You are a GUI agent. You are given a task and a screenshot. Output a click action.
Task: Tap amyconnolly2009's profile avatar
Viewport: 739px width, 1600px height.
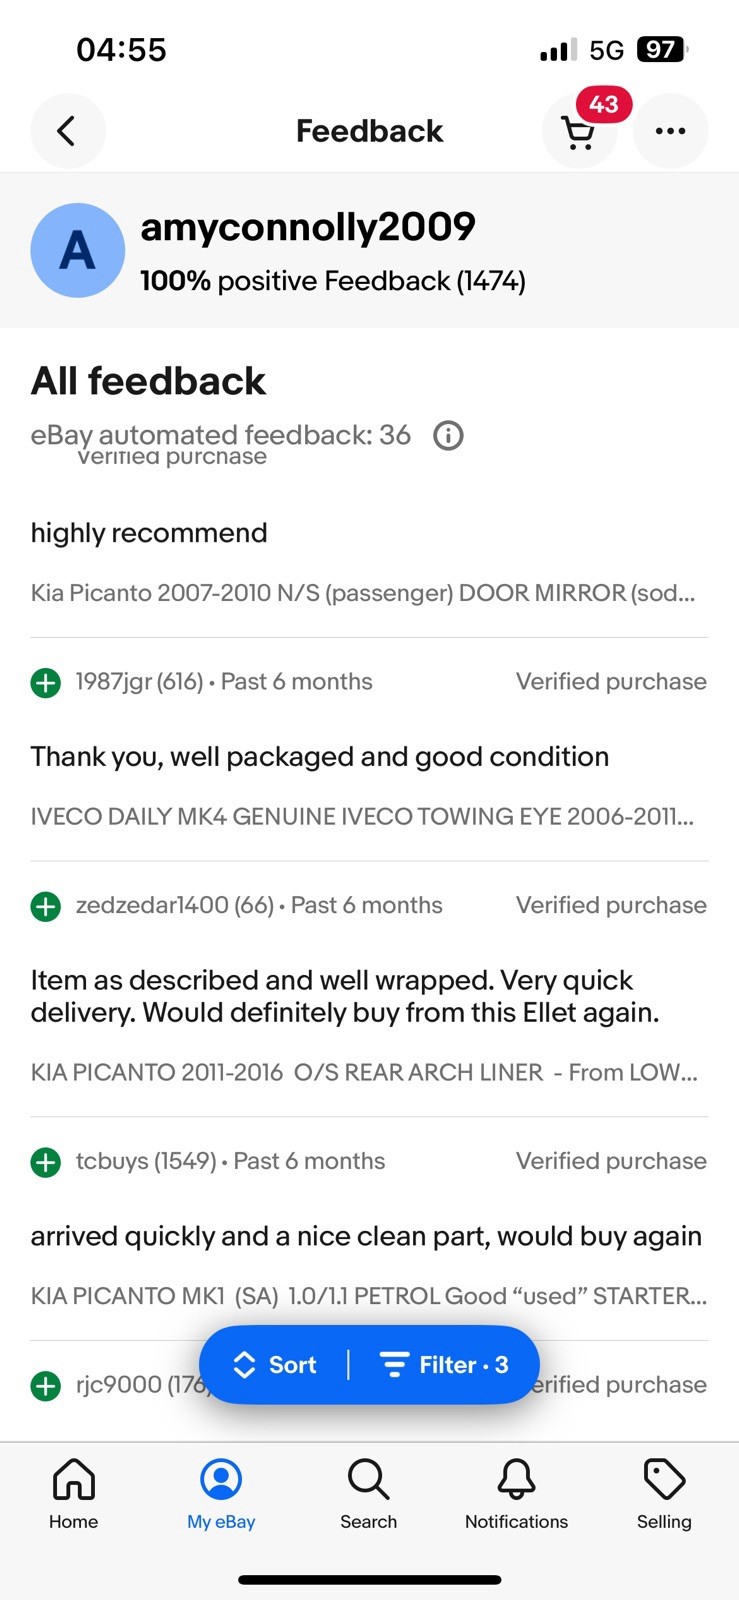[78, 250]
